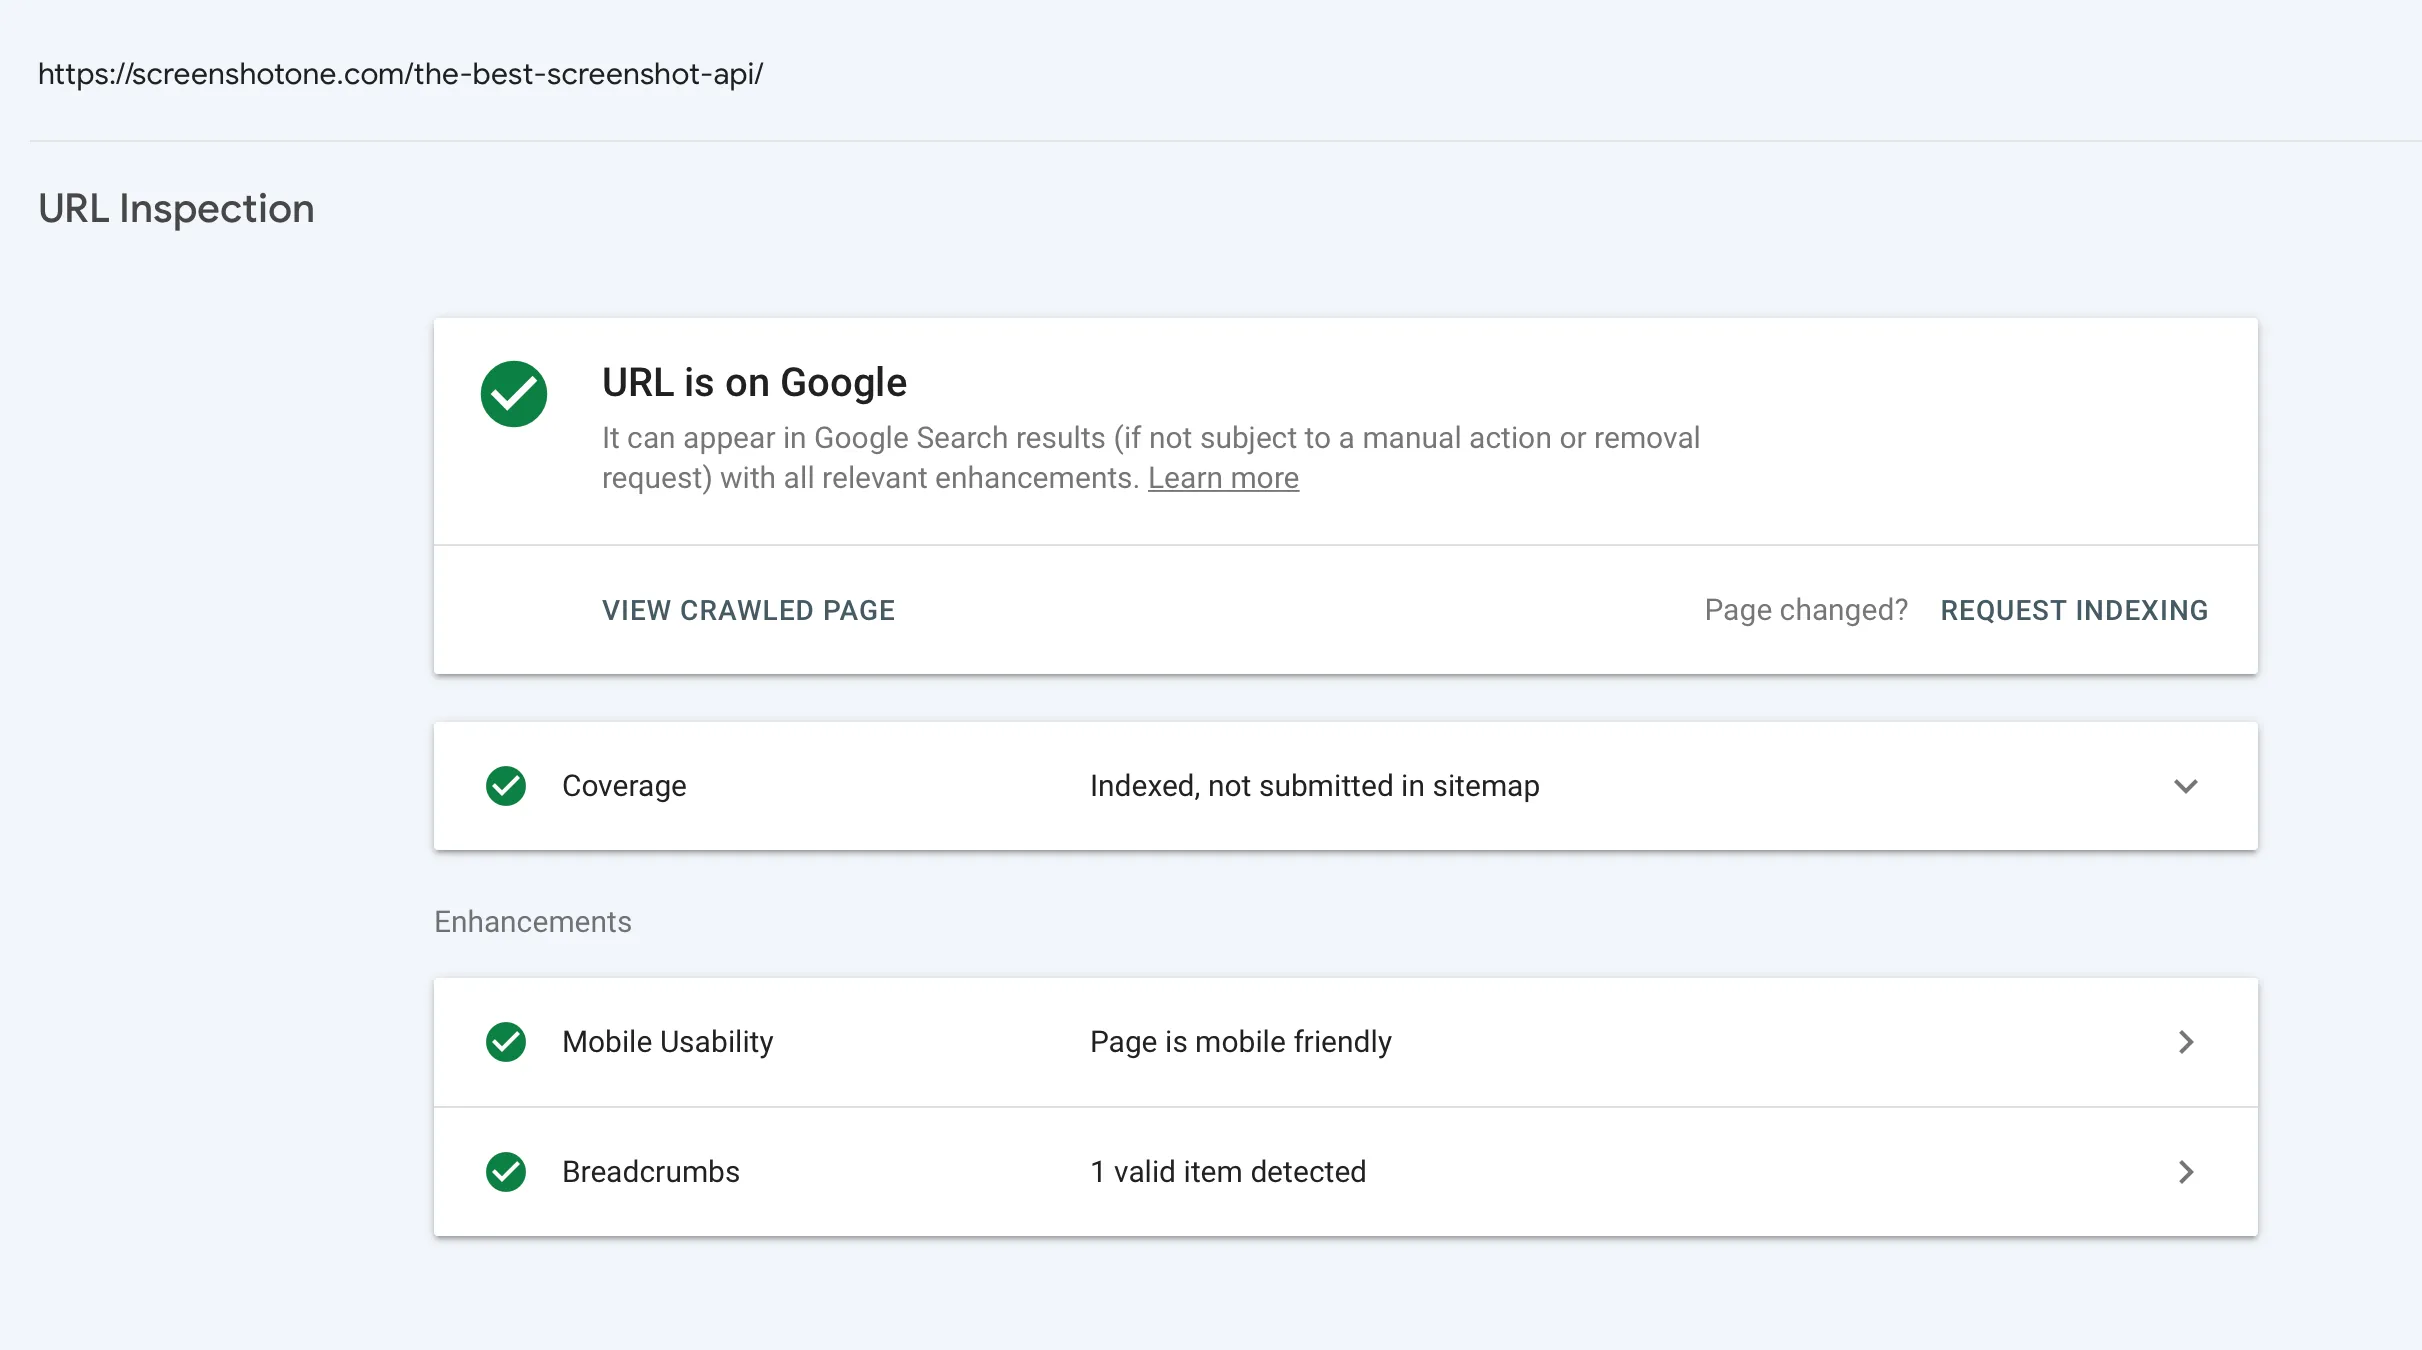Screen dimensions: 2422x1350
Task: Click the Mobile Usability check icon
Action: point(505,1042)
